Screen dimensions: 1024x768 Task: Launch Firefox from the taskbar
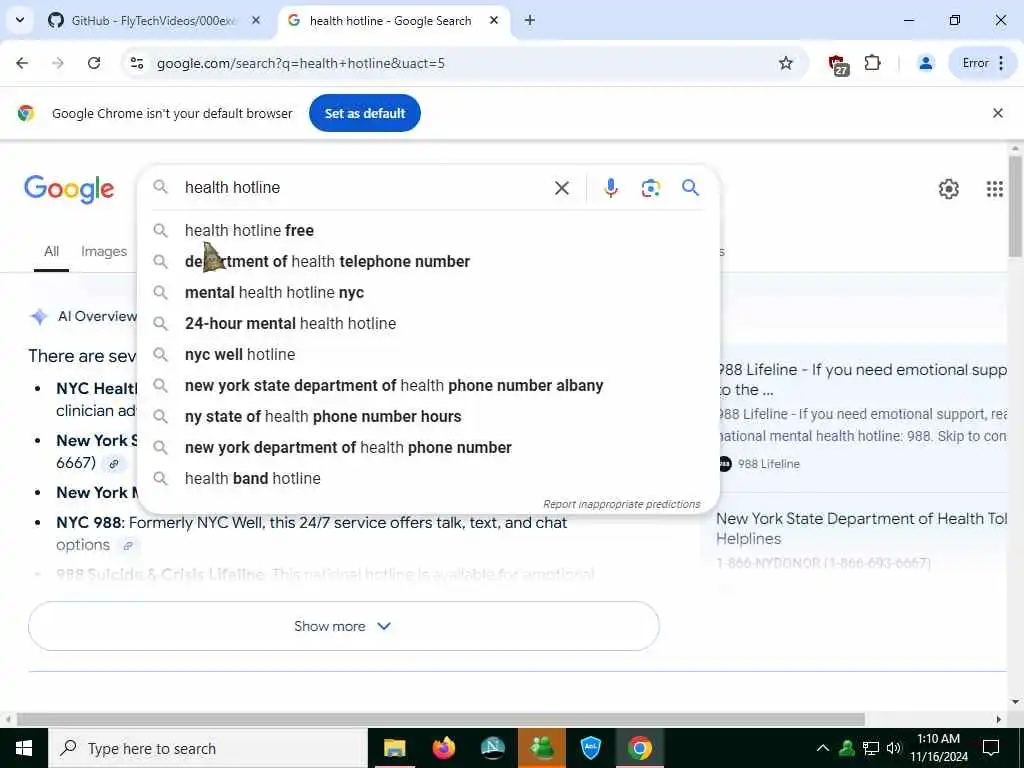[x=443, y=748]
